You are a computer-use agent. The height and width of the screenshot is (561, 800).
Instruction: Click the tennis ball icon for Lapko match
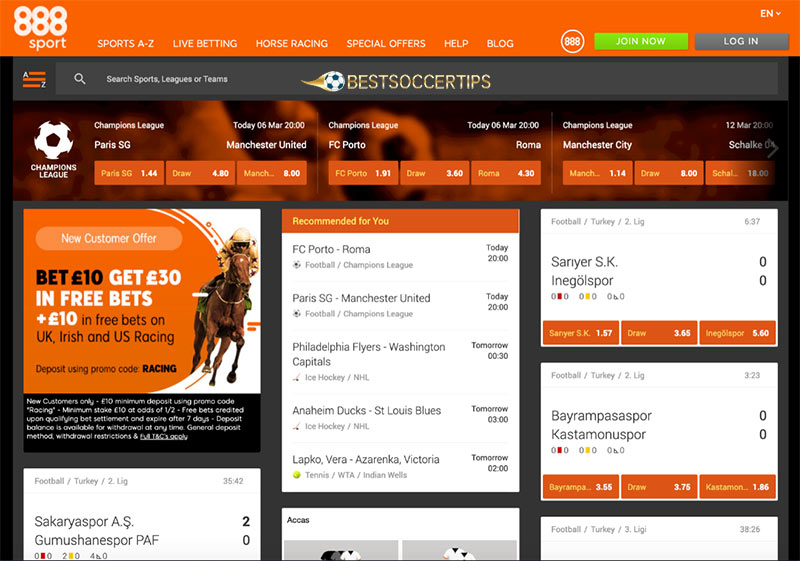point(296,475)
